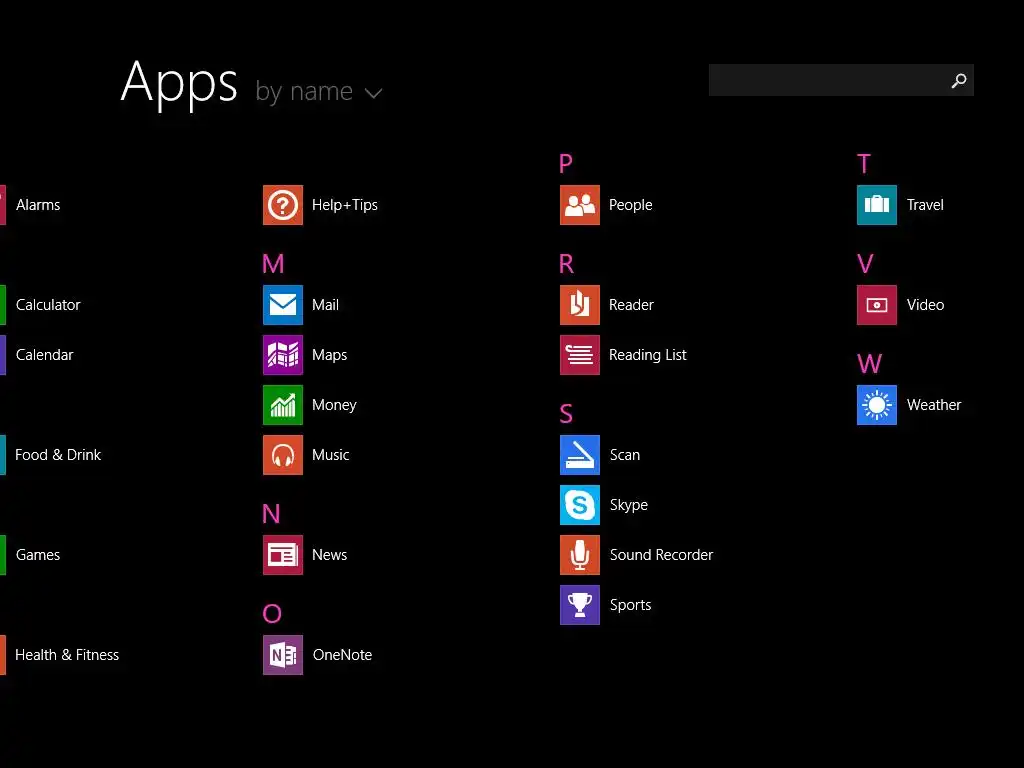Click the 'OneNote' text label
The image size is (1024, 768).
(342, 655)
